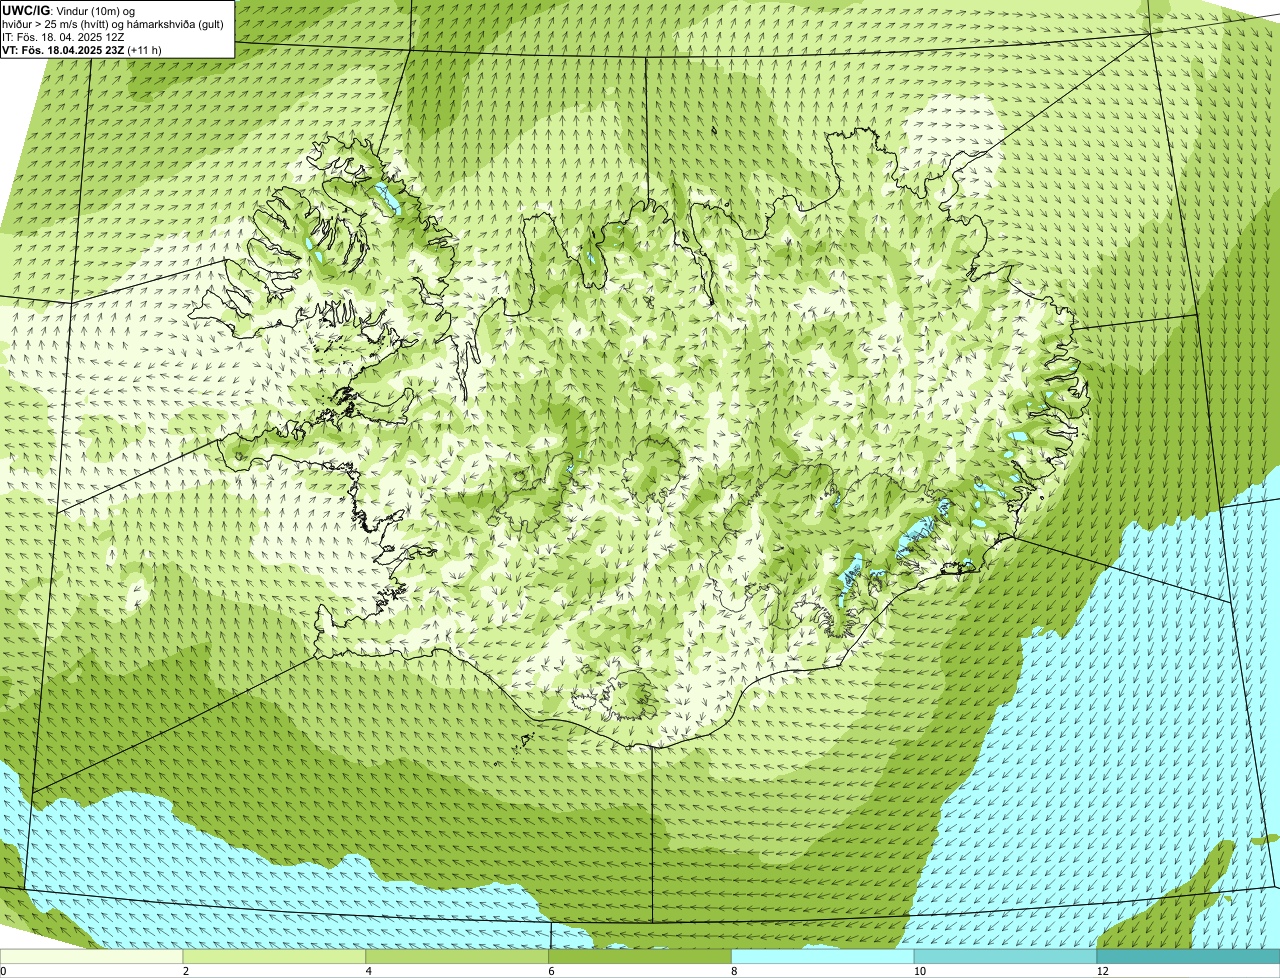Click the 2–4 m/s light green legend swatch
The width and height of the screenshot is (1280, 978).
[275, 956]
